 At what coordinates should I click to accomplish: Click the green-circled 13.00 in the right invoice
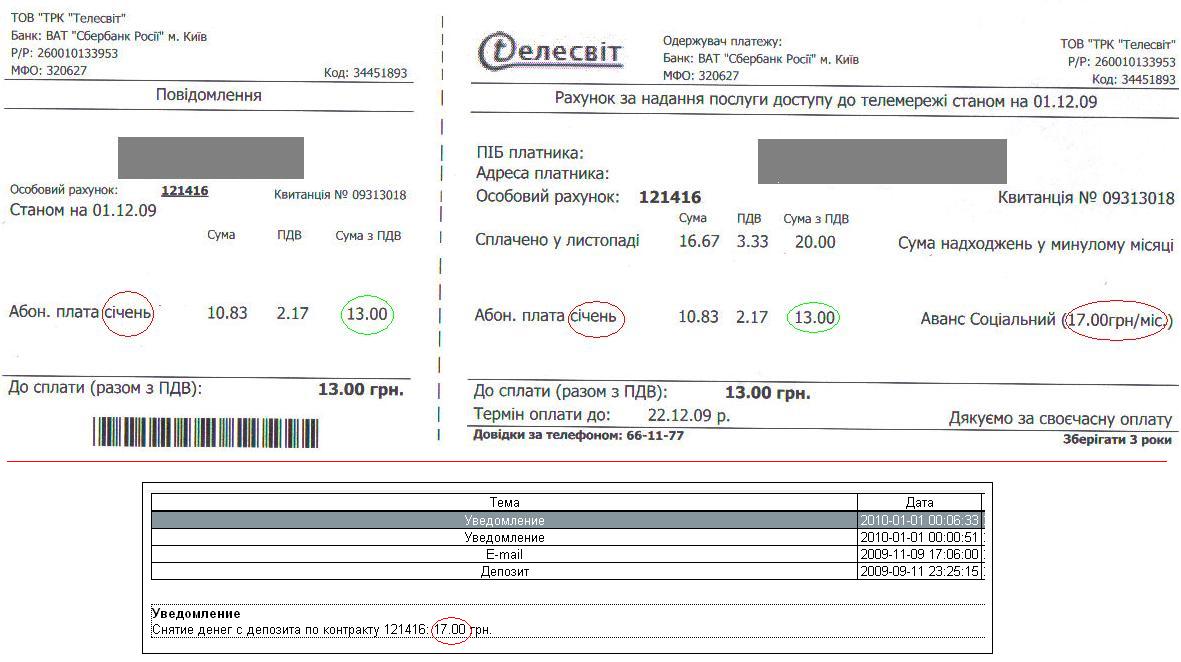[x=812, y=318]
